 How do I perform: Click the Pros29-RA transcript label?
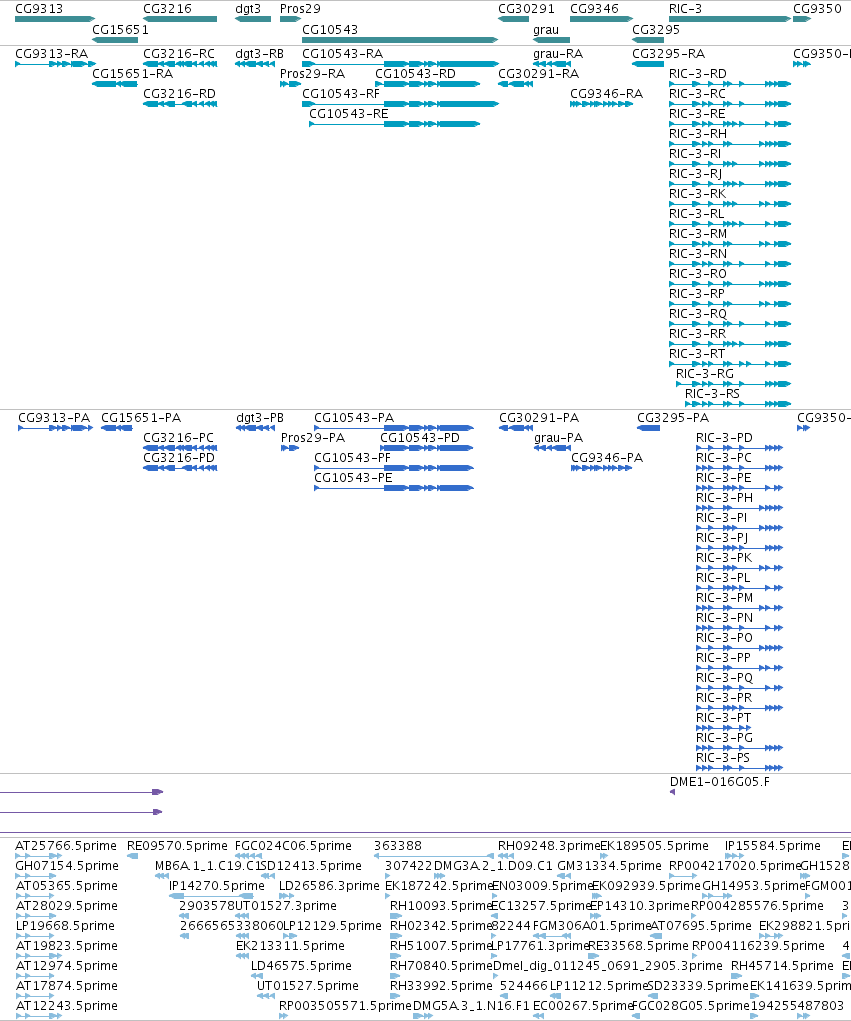pyautogui.click(x=313, y=74)
